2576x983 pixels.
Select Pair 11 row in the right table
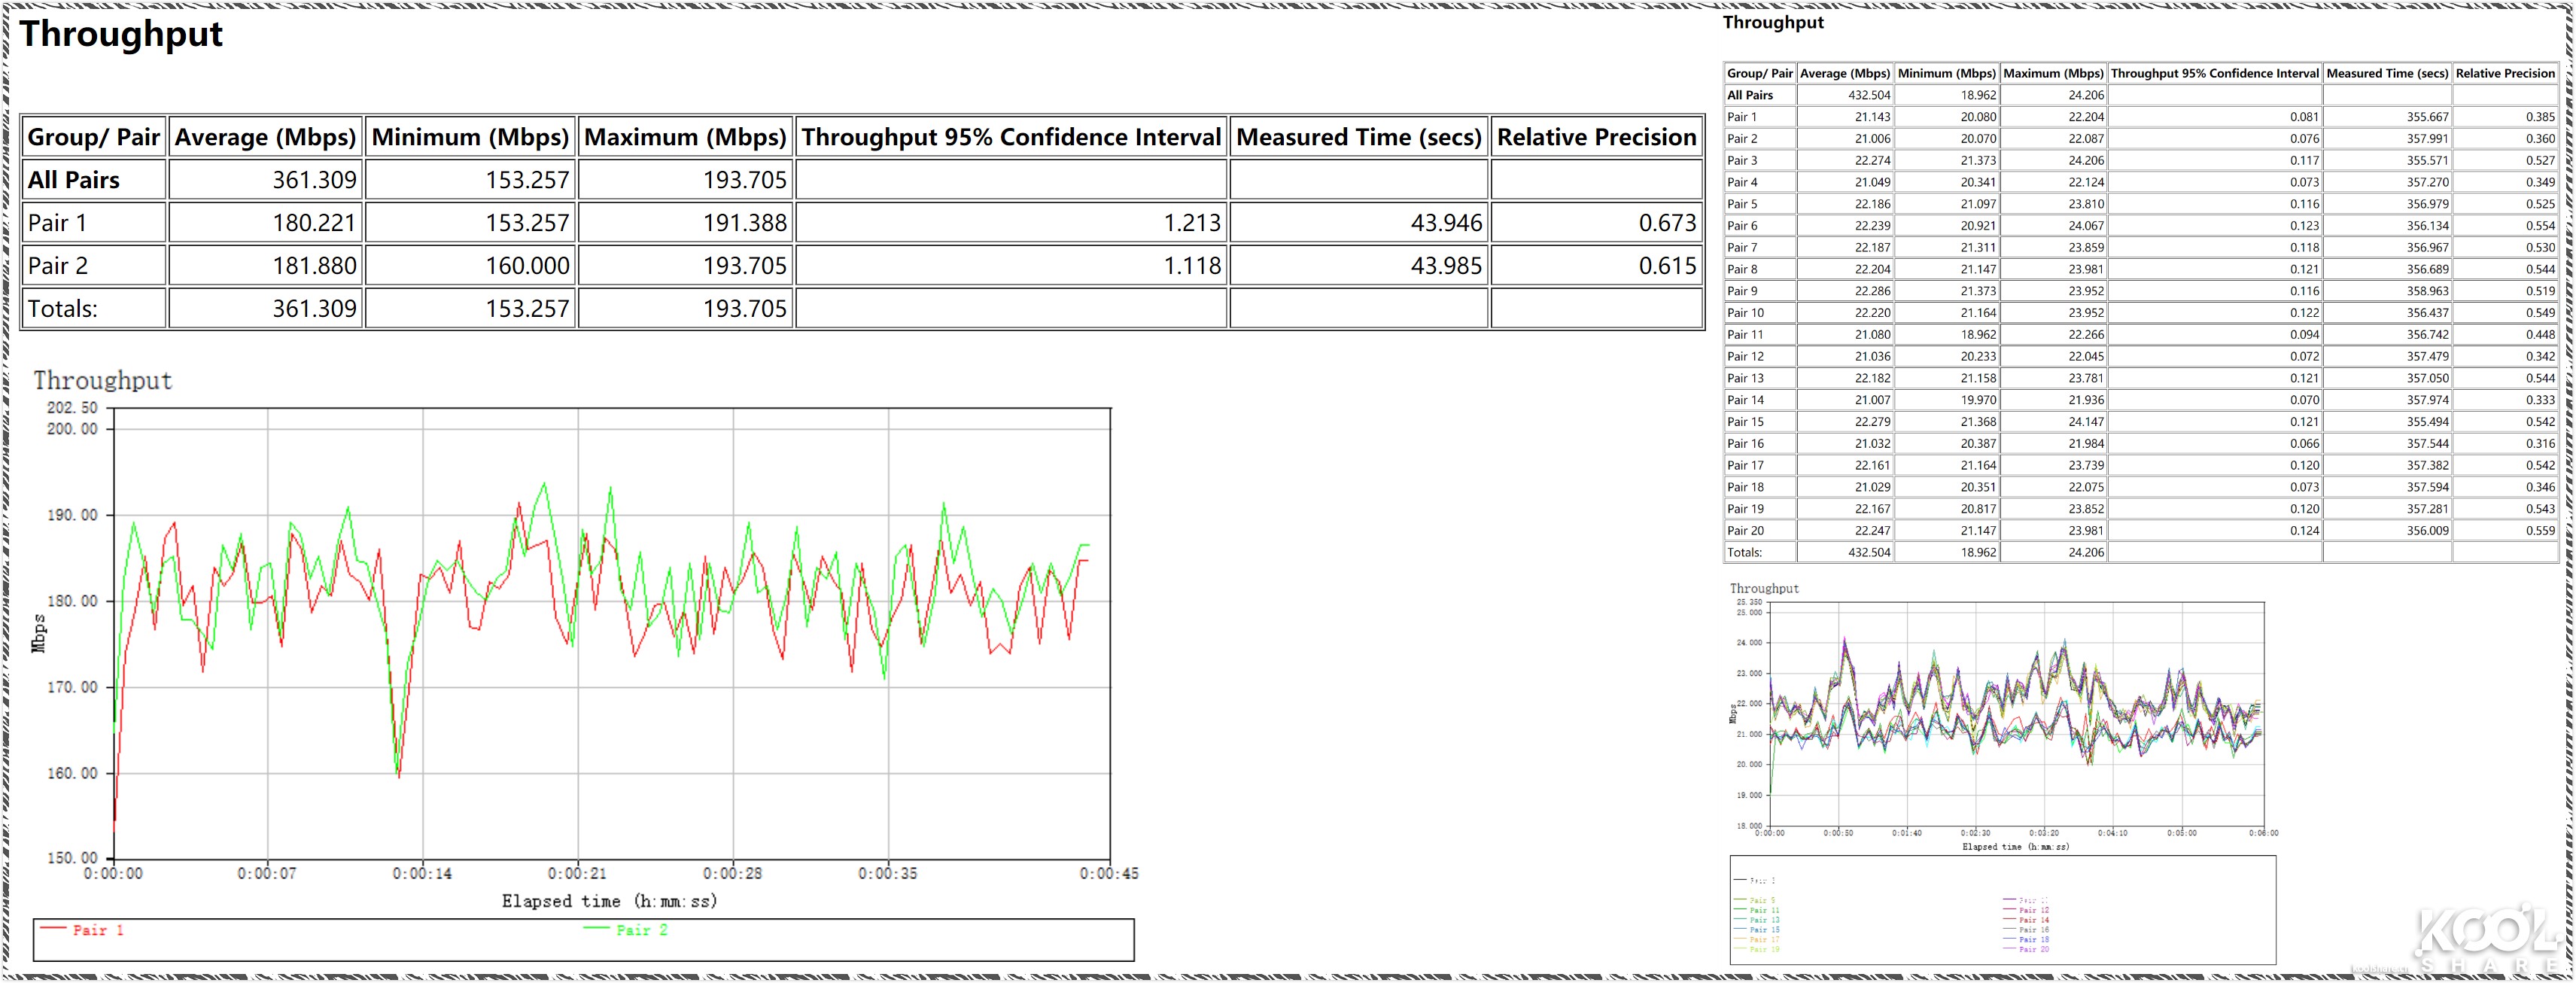point(1745,335)
